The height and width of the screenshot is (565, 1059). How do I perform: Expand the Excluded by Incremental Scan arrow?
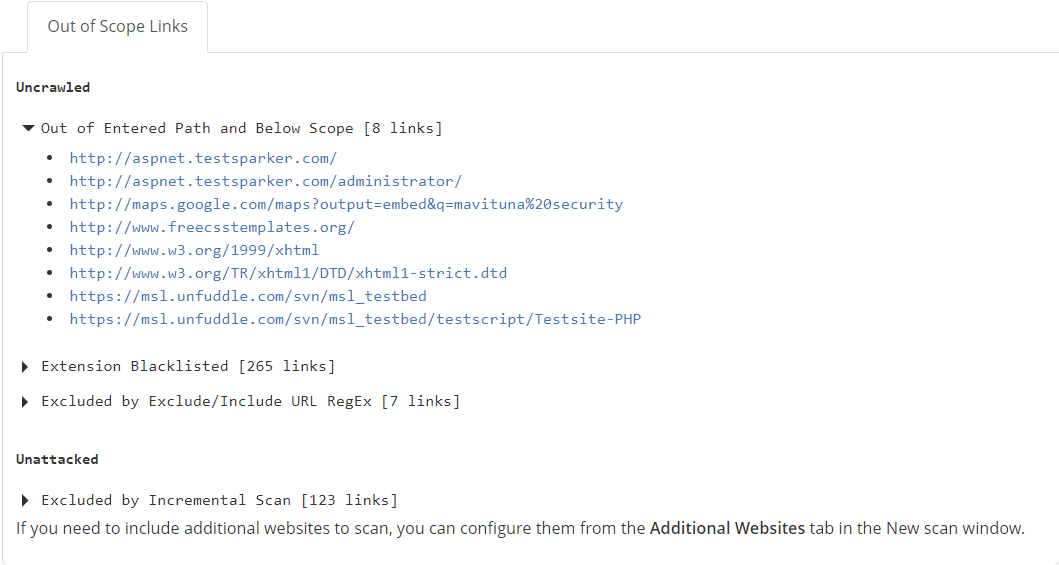[x=25, y=500]
